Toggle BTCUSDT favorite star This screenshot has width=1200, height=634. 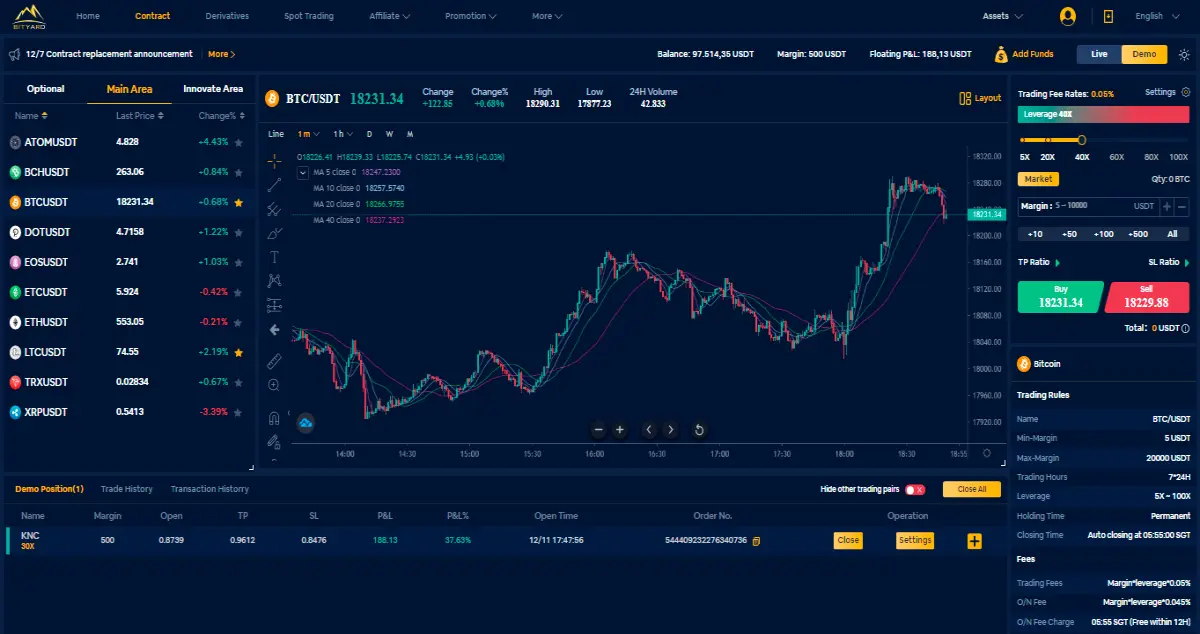tap(239, 202)
